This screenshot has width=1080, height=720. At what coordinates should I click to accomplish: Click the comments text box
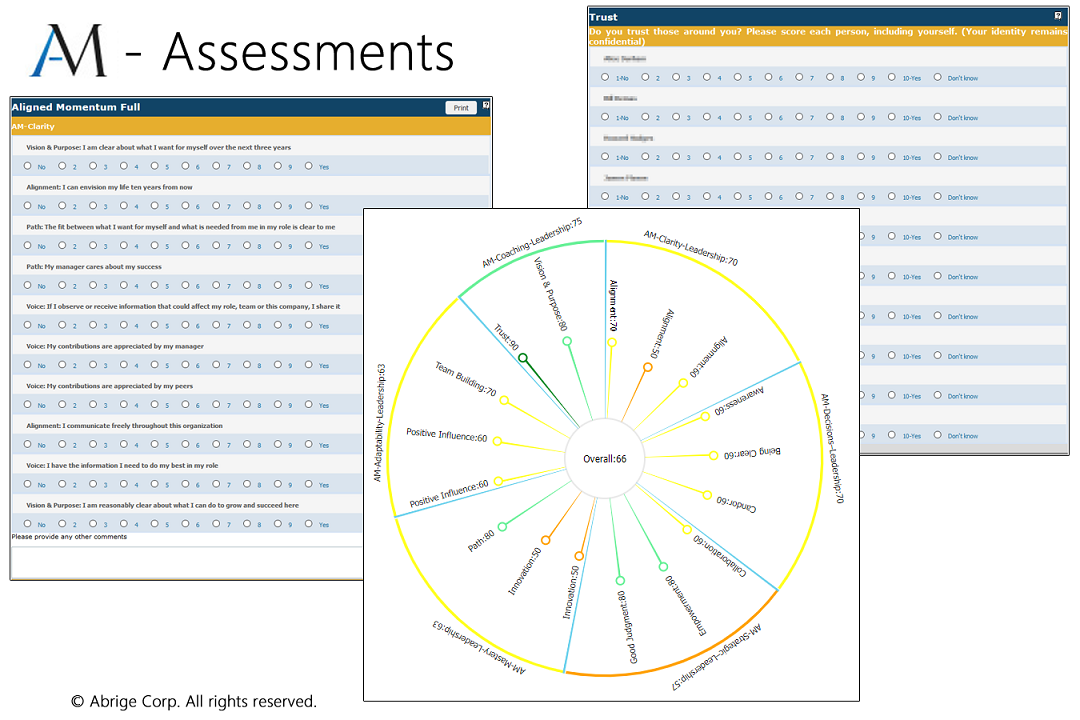pyautogui.click(x=187, y=562)
